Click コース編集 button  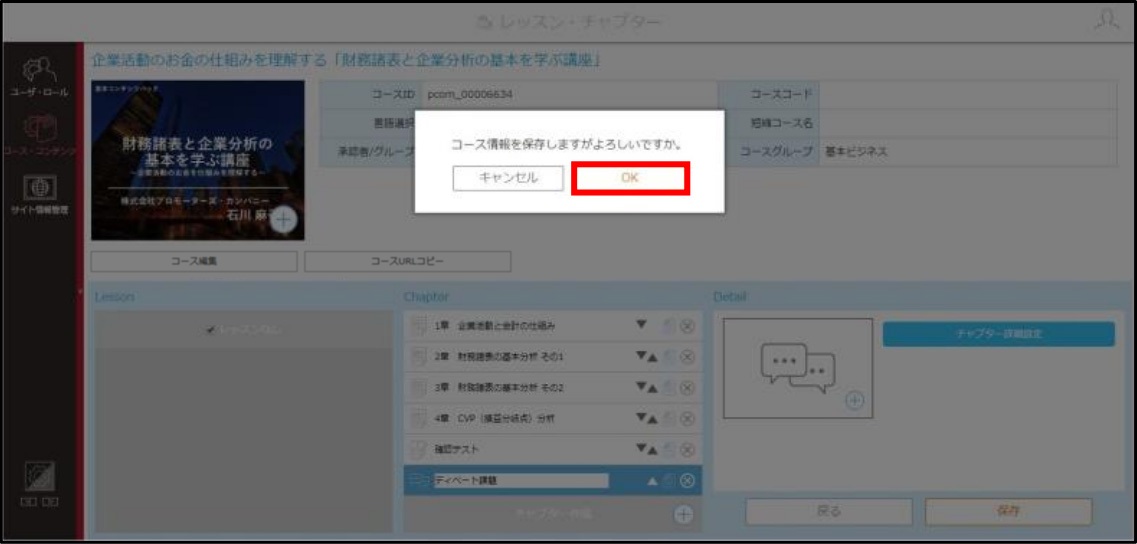click(x=194, y=261)
